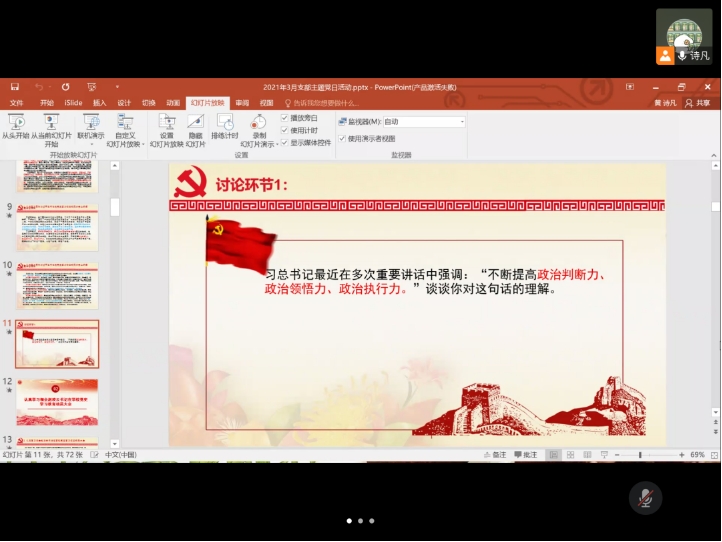The height and width of the screenshot is (542, 722).
Task: Open the 文件 menu tab
Action: (16, 102)
